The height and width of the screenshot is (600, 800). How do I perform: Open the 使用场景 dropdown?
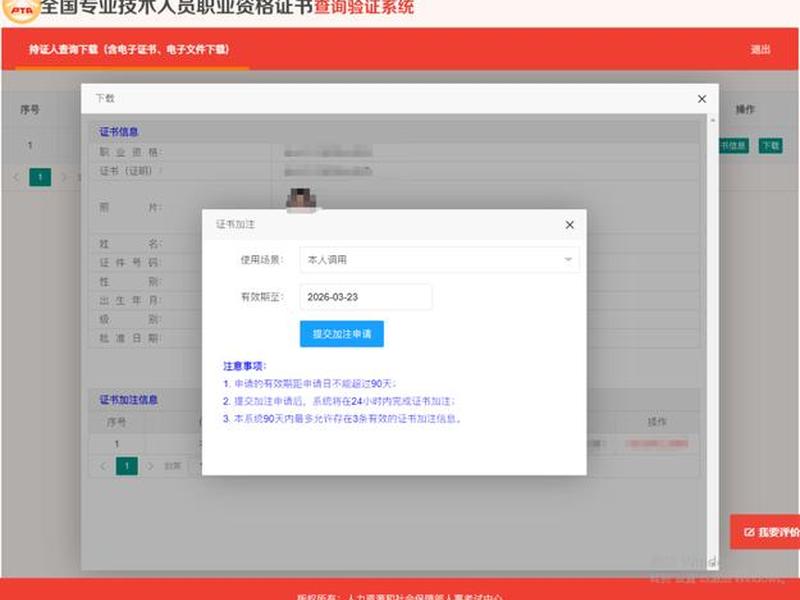click(439, 260)
